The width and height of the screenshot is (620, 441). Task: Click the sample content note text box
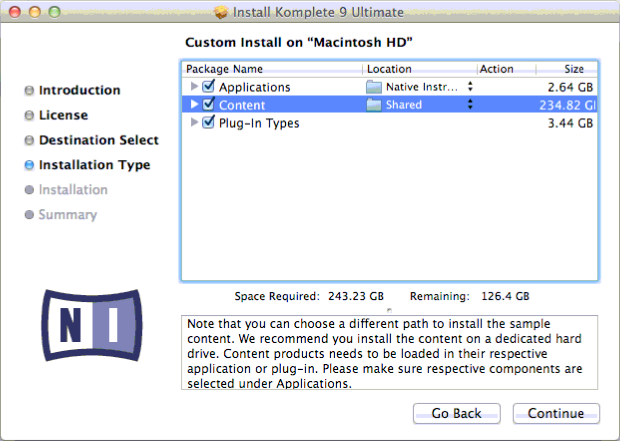[x=389, y=352]
